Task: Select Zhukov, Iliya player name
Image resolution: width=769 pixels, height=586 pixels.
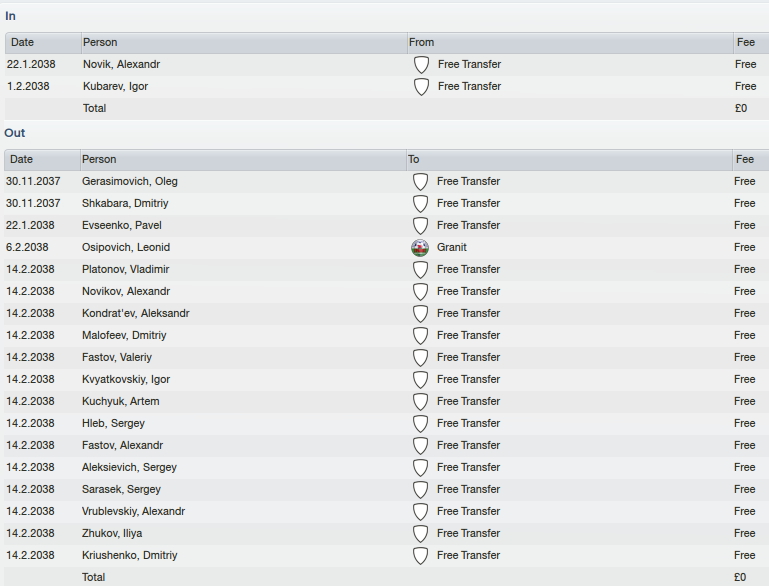Action: point(112,533)
